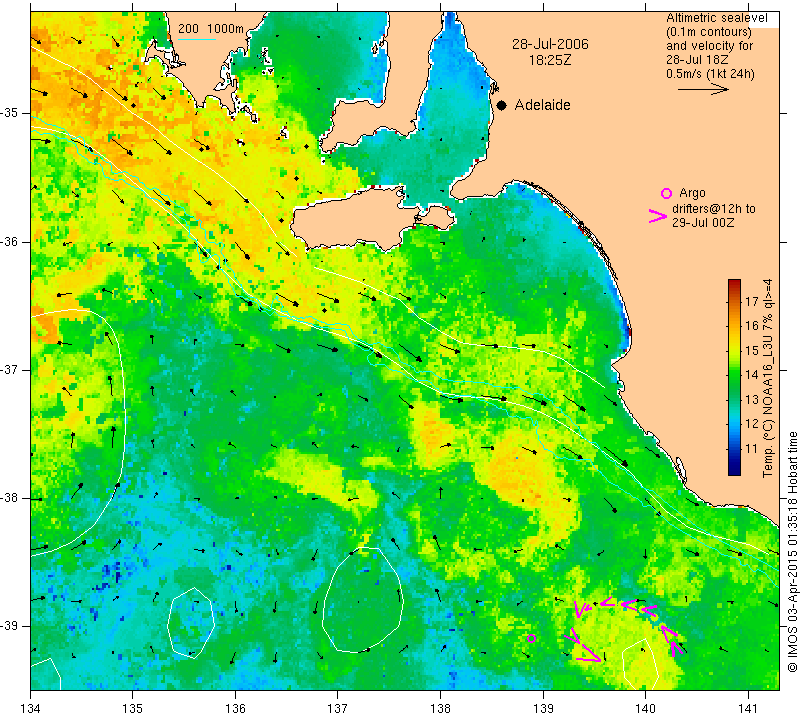Click the colorbar tick label 11
This screenshot has height=720, width=800.
pyautogui.click(x=752, y=449)
